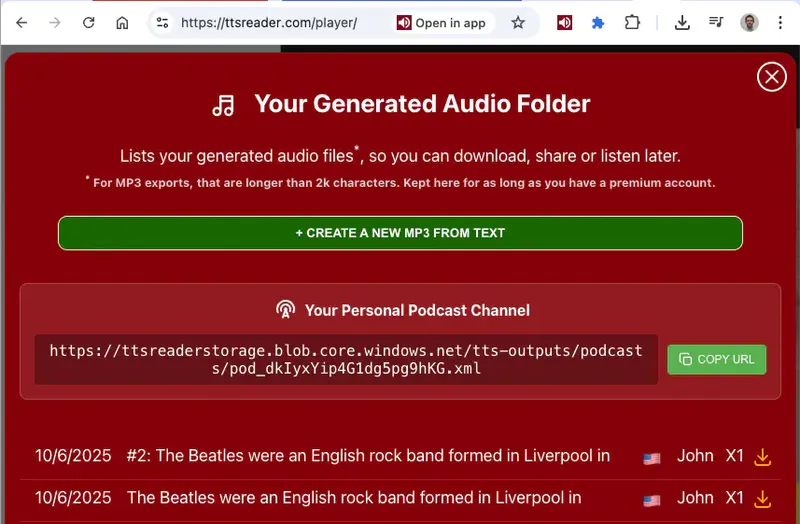Open the browser extensions menu

tap(632, 22)
